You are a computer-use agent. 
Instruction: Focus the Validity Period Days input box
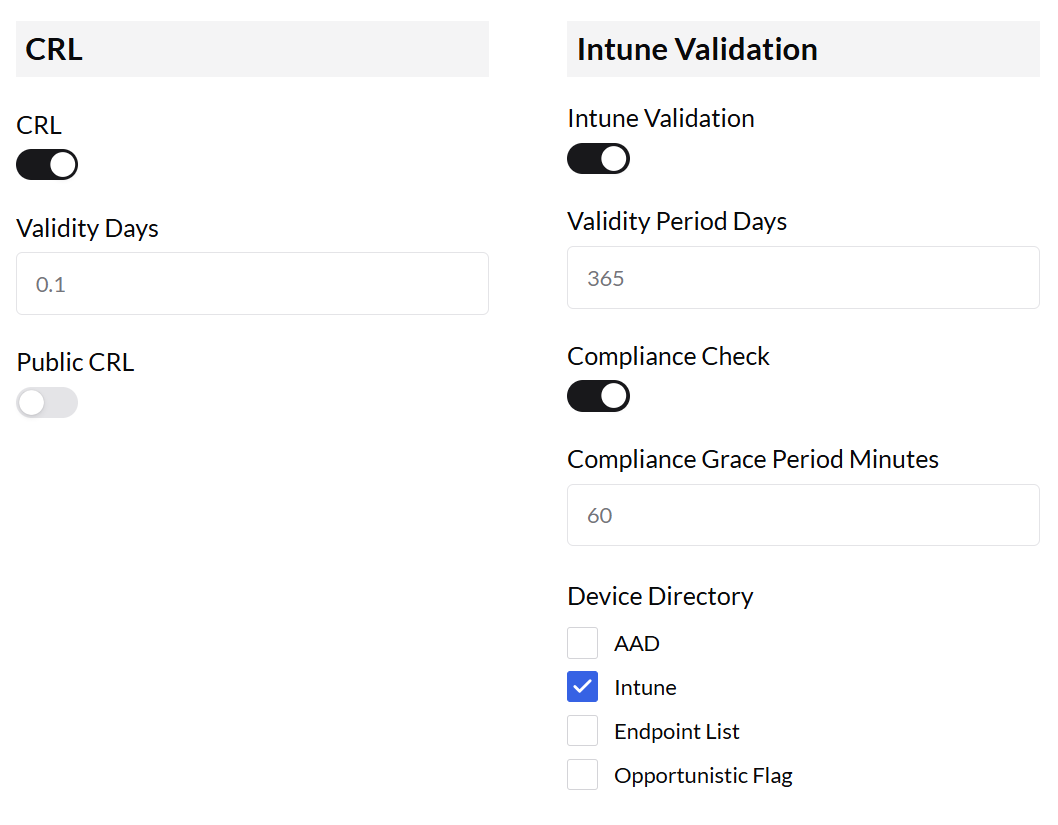(x=803, y=278)
